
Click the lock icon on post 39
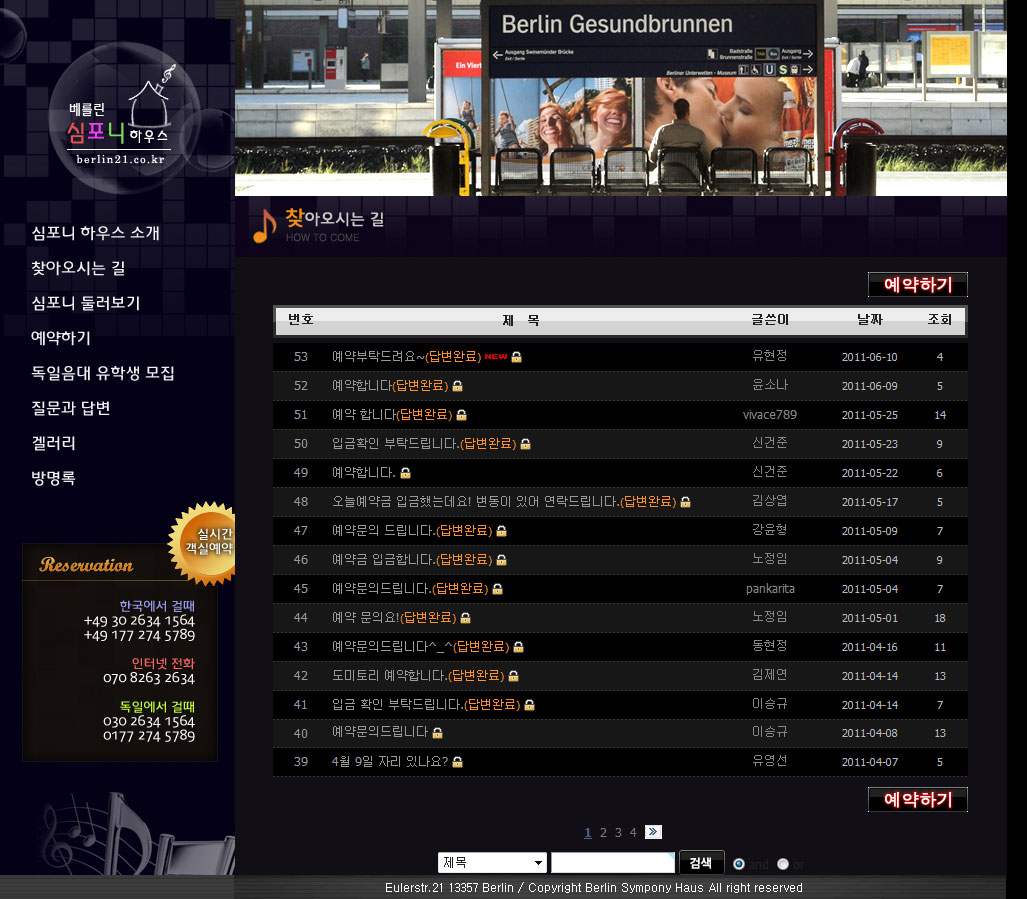pyautogui.click(x=458, y=761)
